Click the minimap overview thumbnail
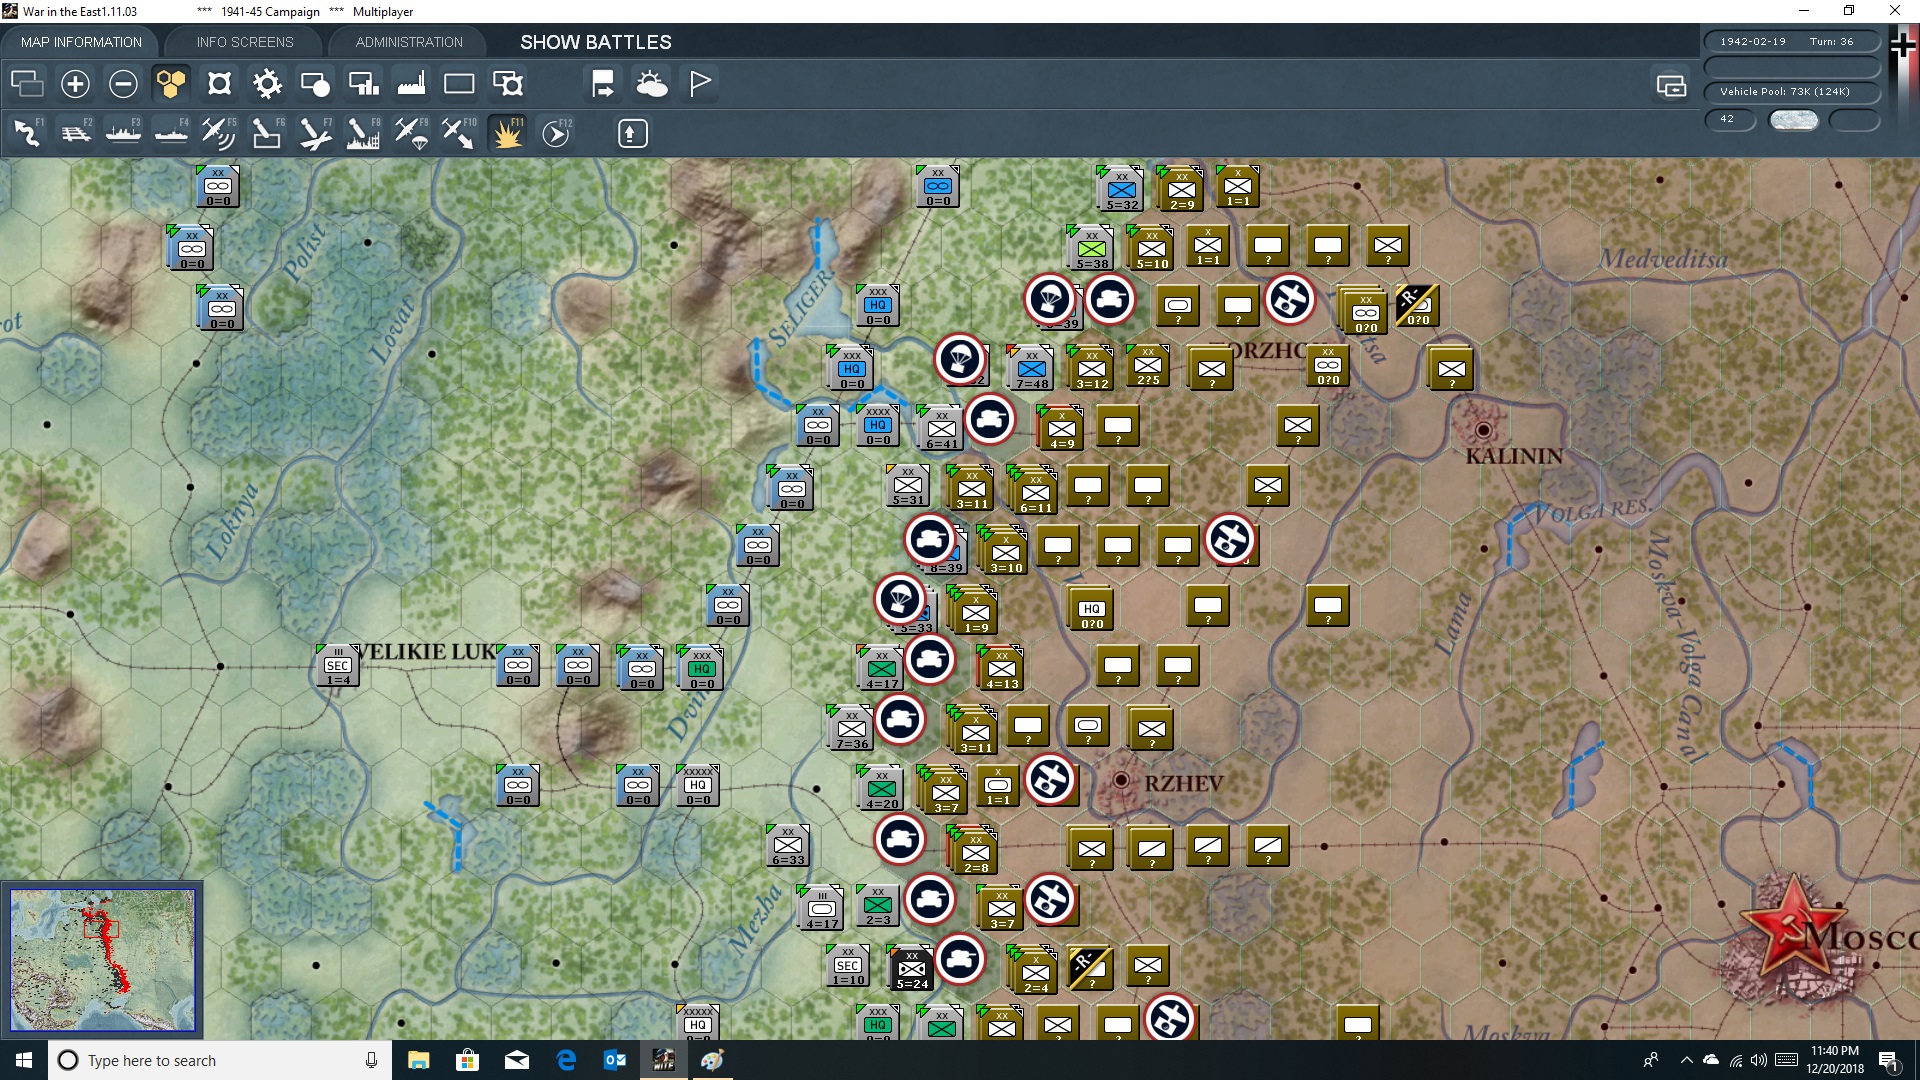The width and height of the screenshot is (1920, 1080). pos(102,960)
